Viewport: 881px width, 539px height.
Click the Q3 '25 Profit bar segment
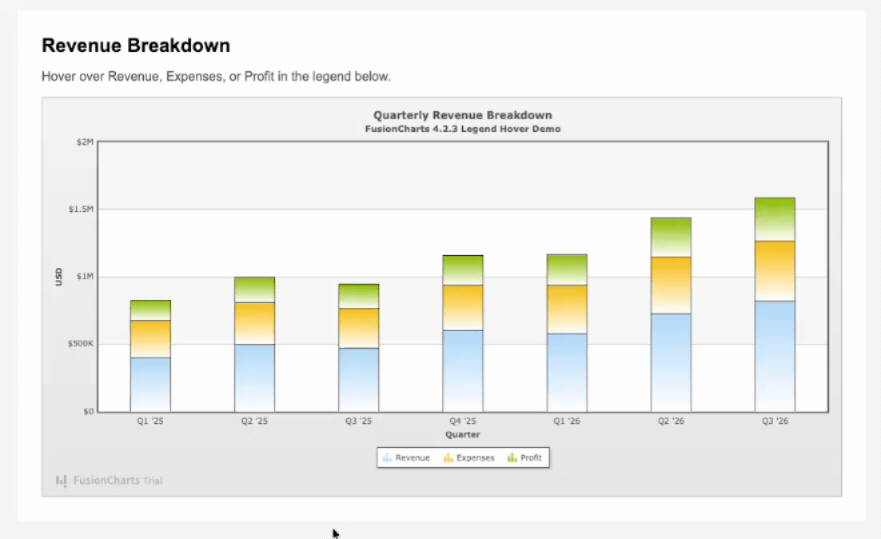click(x=358, y=296)
